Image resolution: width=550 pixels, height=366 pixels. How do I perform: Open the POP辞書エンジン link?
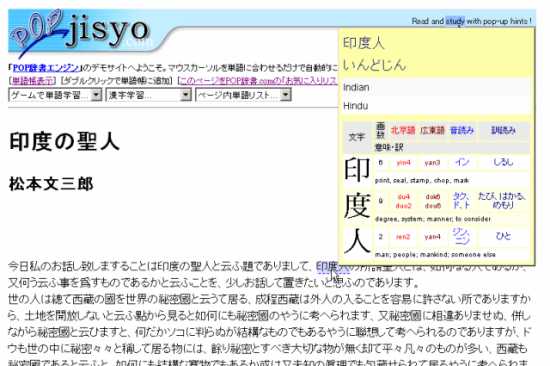(x=46, y=68)
